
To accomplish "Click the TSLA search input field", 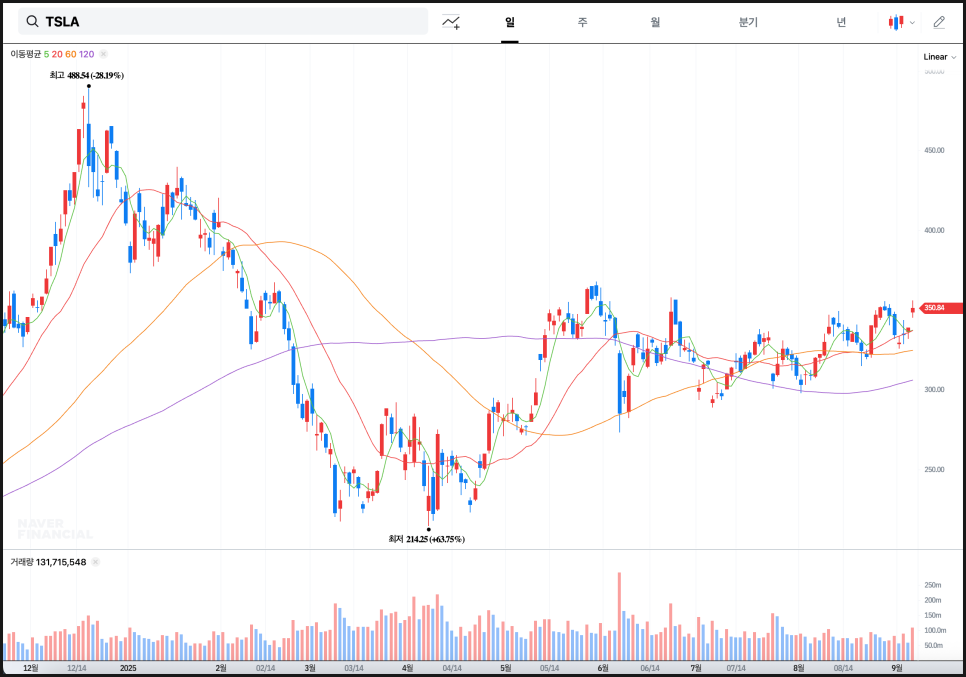I will pyautogui.click(x=223, y=22).
